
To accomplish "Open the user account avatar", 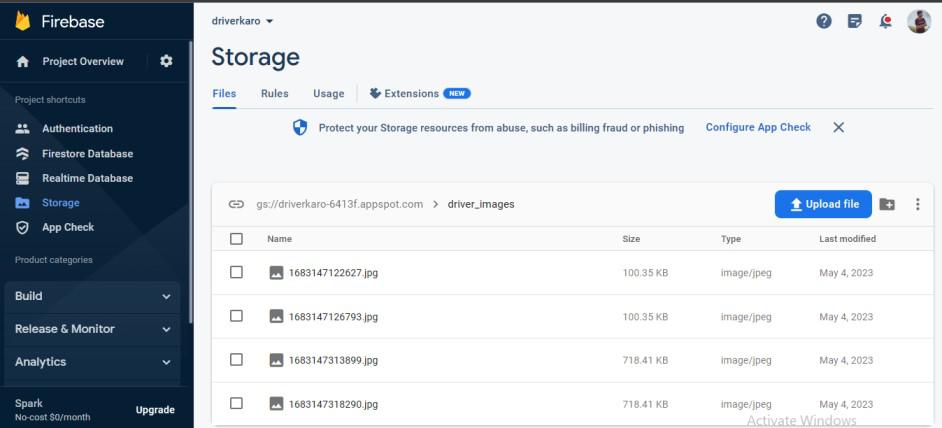I will [x=918, y=21].
